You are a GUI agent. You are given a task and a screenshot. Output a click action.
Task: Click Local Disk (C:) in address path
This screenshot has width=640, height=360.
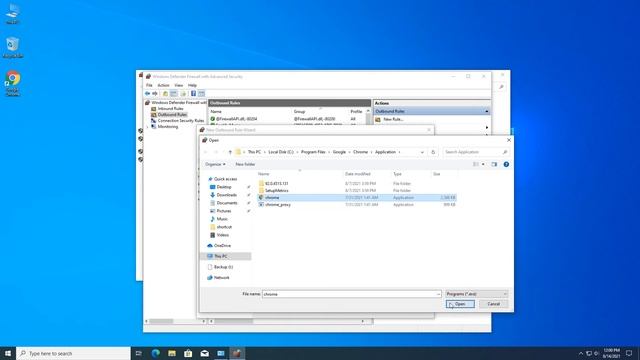[x=281, y=152]
